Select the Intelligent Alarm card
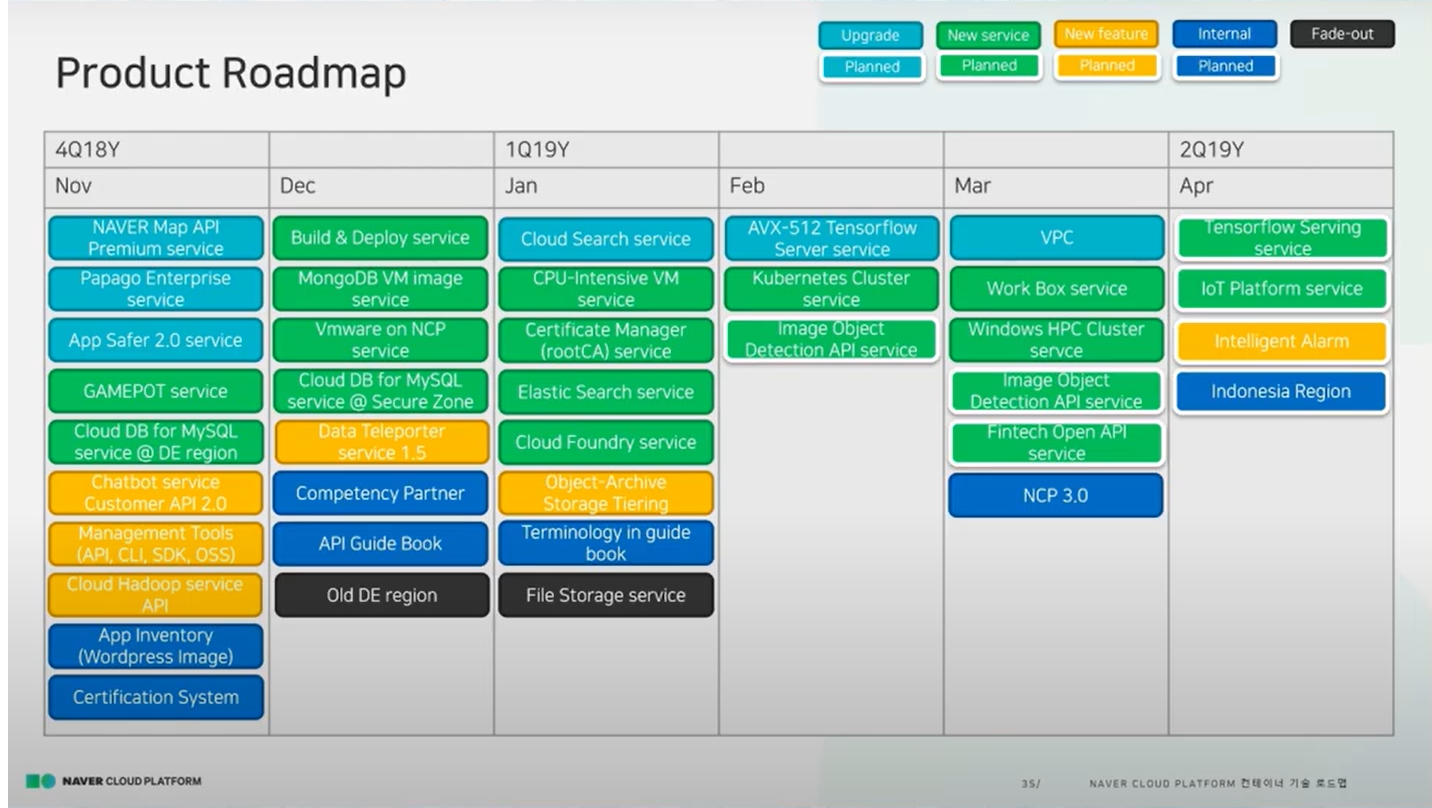 coord(1282,341)
